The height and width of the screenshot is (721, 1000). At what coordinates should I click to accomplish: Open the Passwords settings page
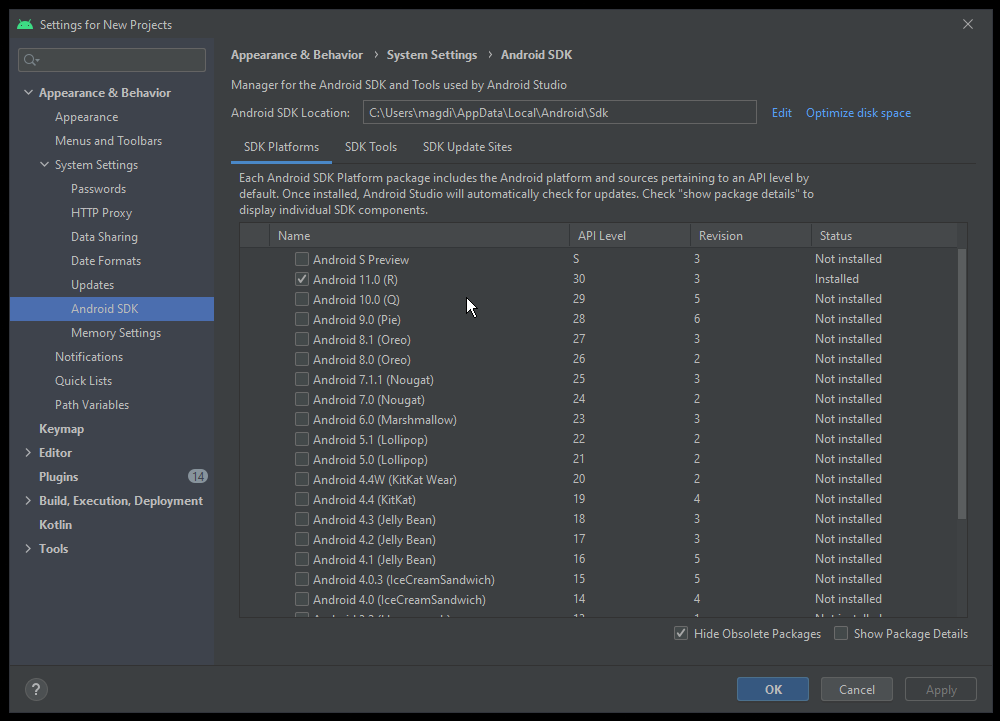click(98, 189)
